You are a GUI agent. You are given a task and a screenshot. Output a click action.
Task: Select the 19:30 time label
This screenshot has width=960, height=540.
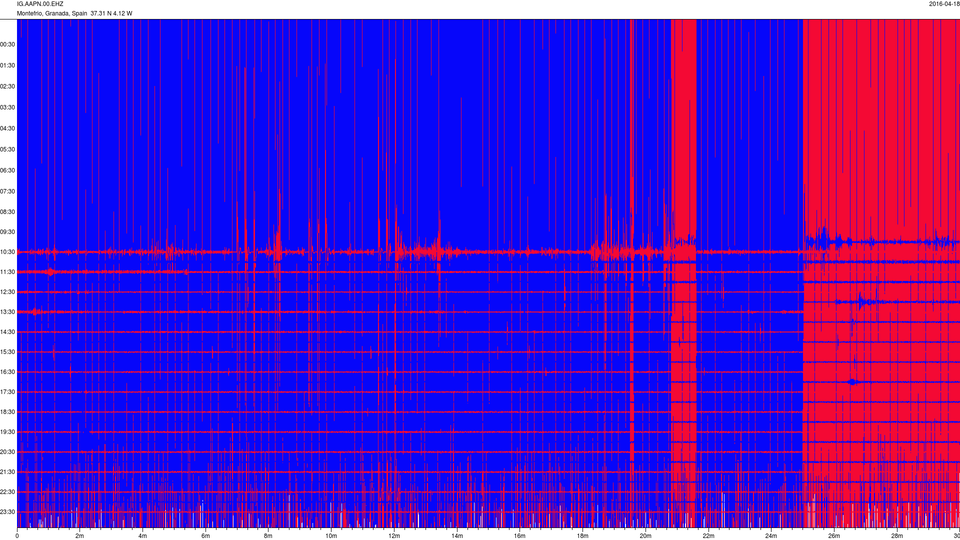click(x=7, y=432)
